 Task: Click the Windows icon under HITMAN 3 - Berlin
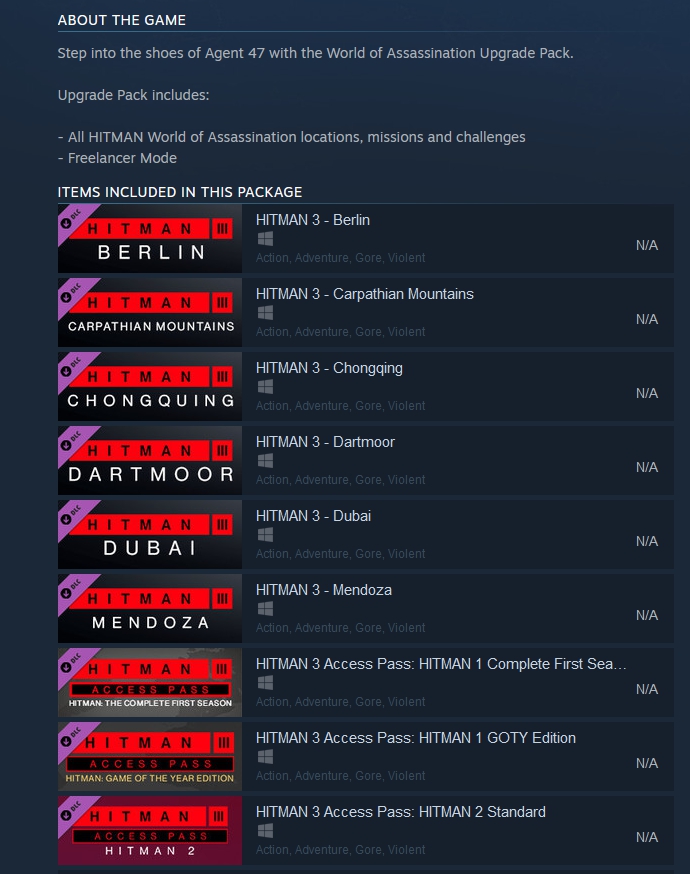pyautogui.click(x=265, y=239)
